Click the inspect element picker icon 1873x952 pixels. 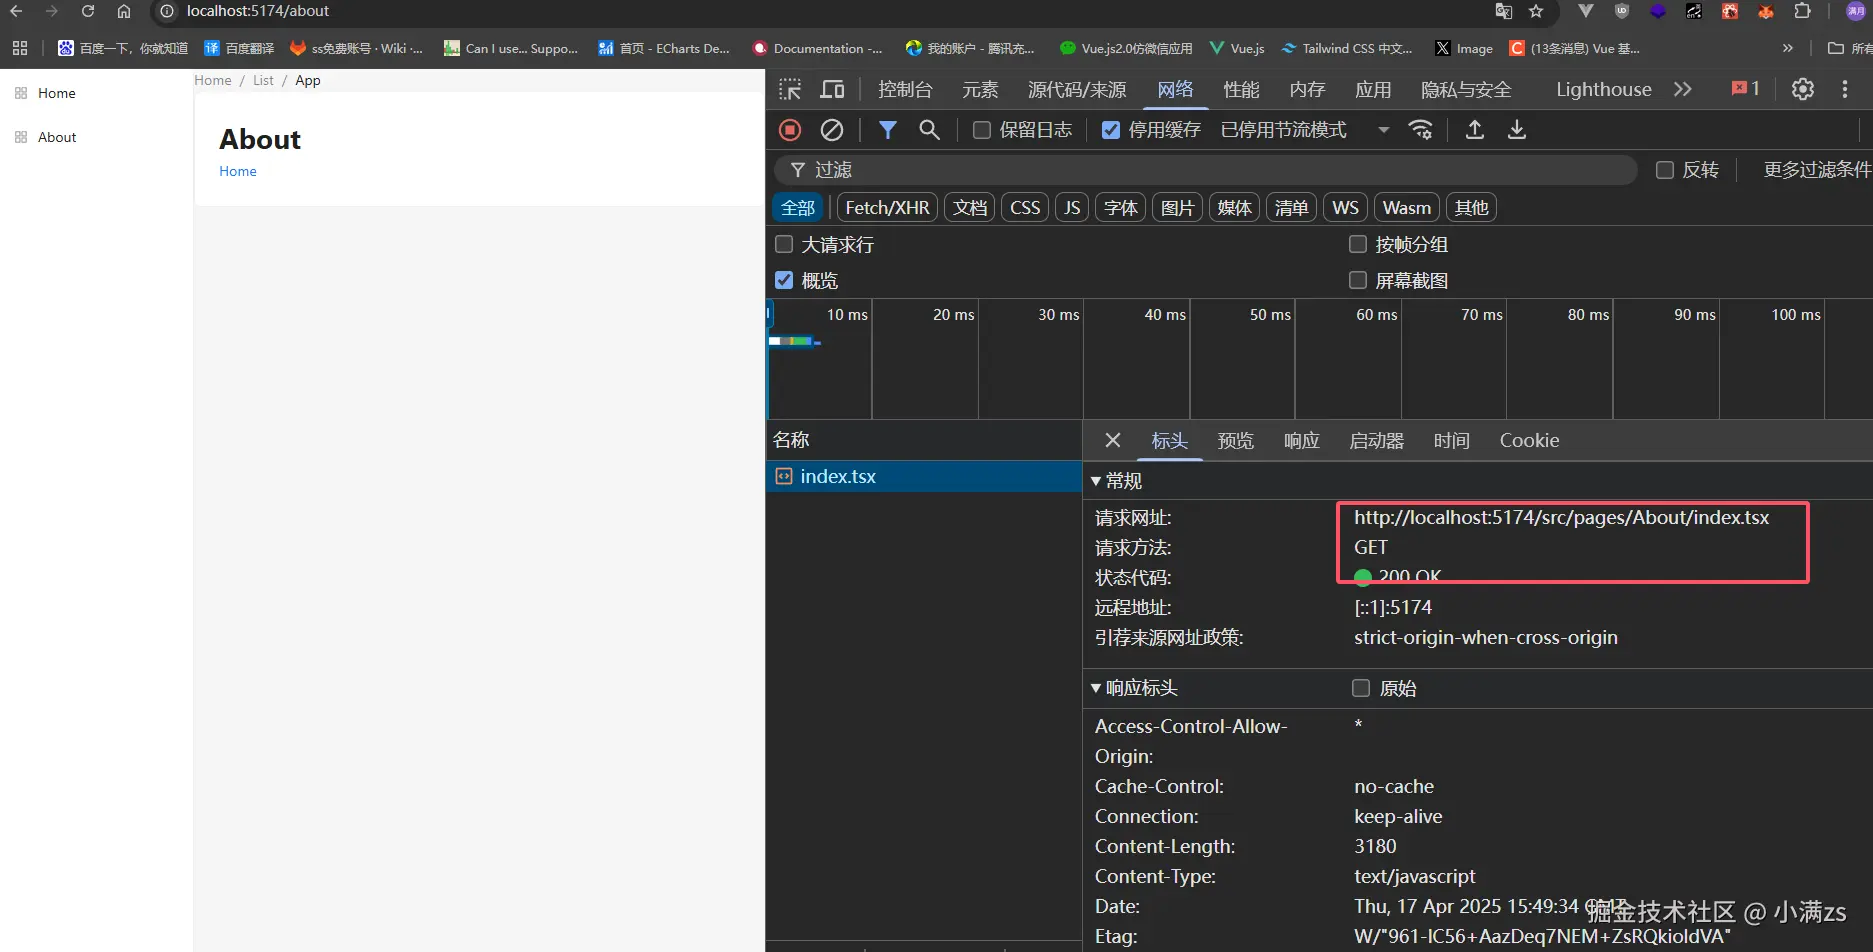click(790, 89)
